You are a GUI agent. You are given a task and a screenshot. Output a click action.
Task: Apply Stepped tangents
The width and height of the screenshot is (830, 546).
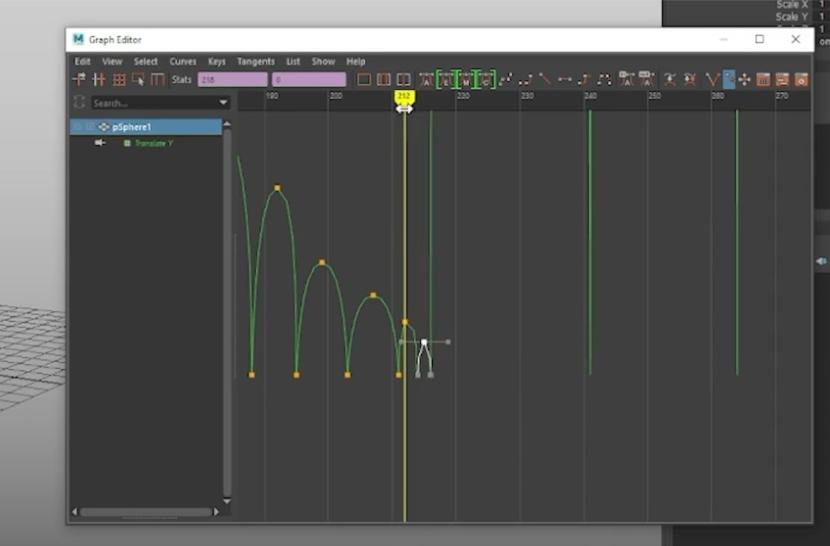point(583,80)
